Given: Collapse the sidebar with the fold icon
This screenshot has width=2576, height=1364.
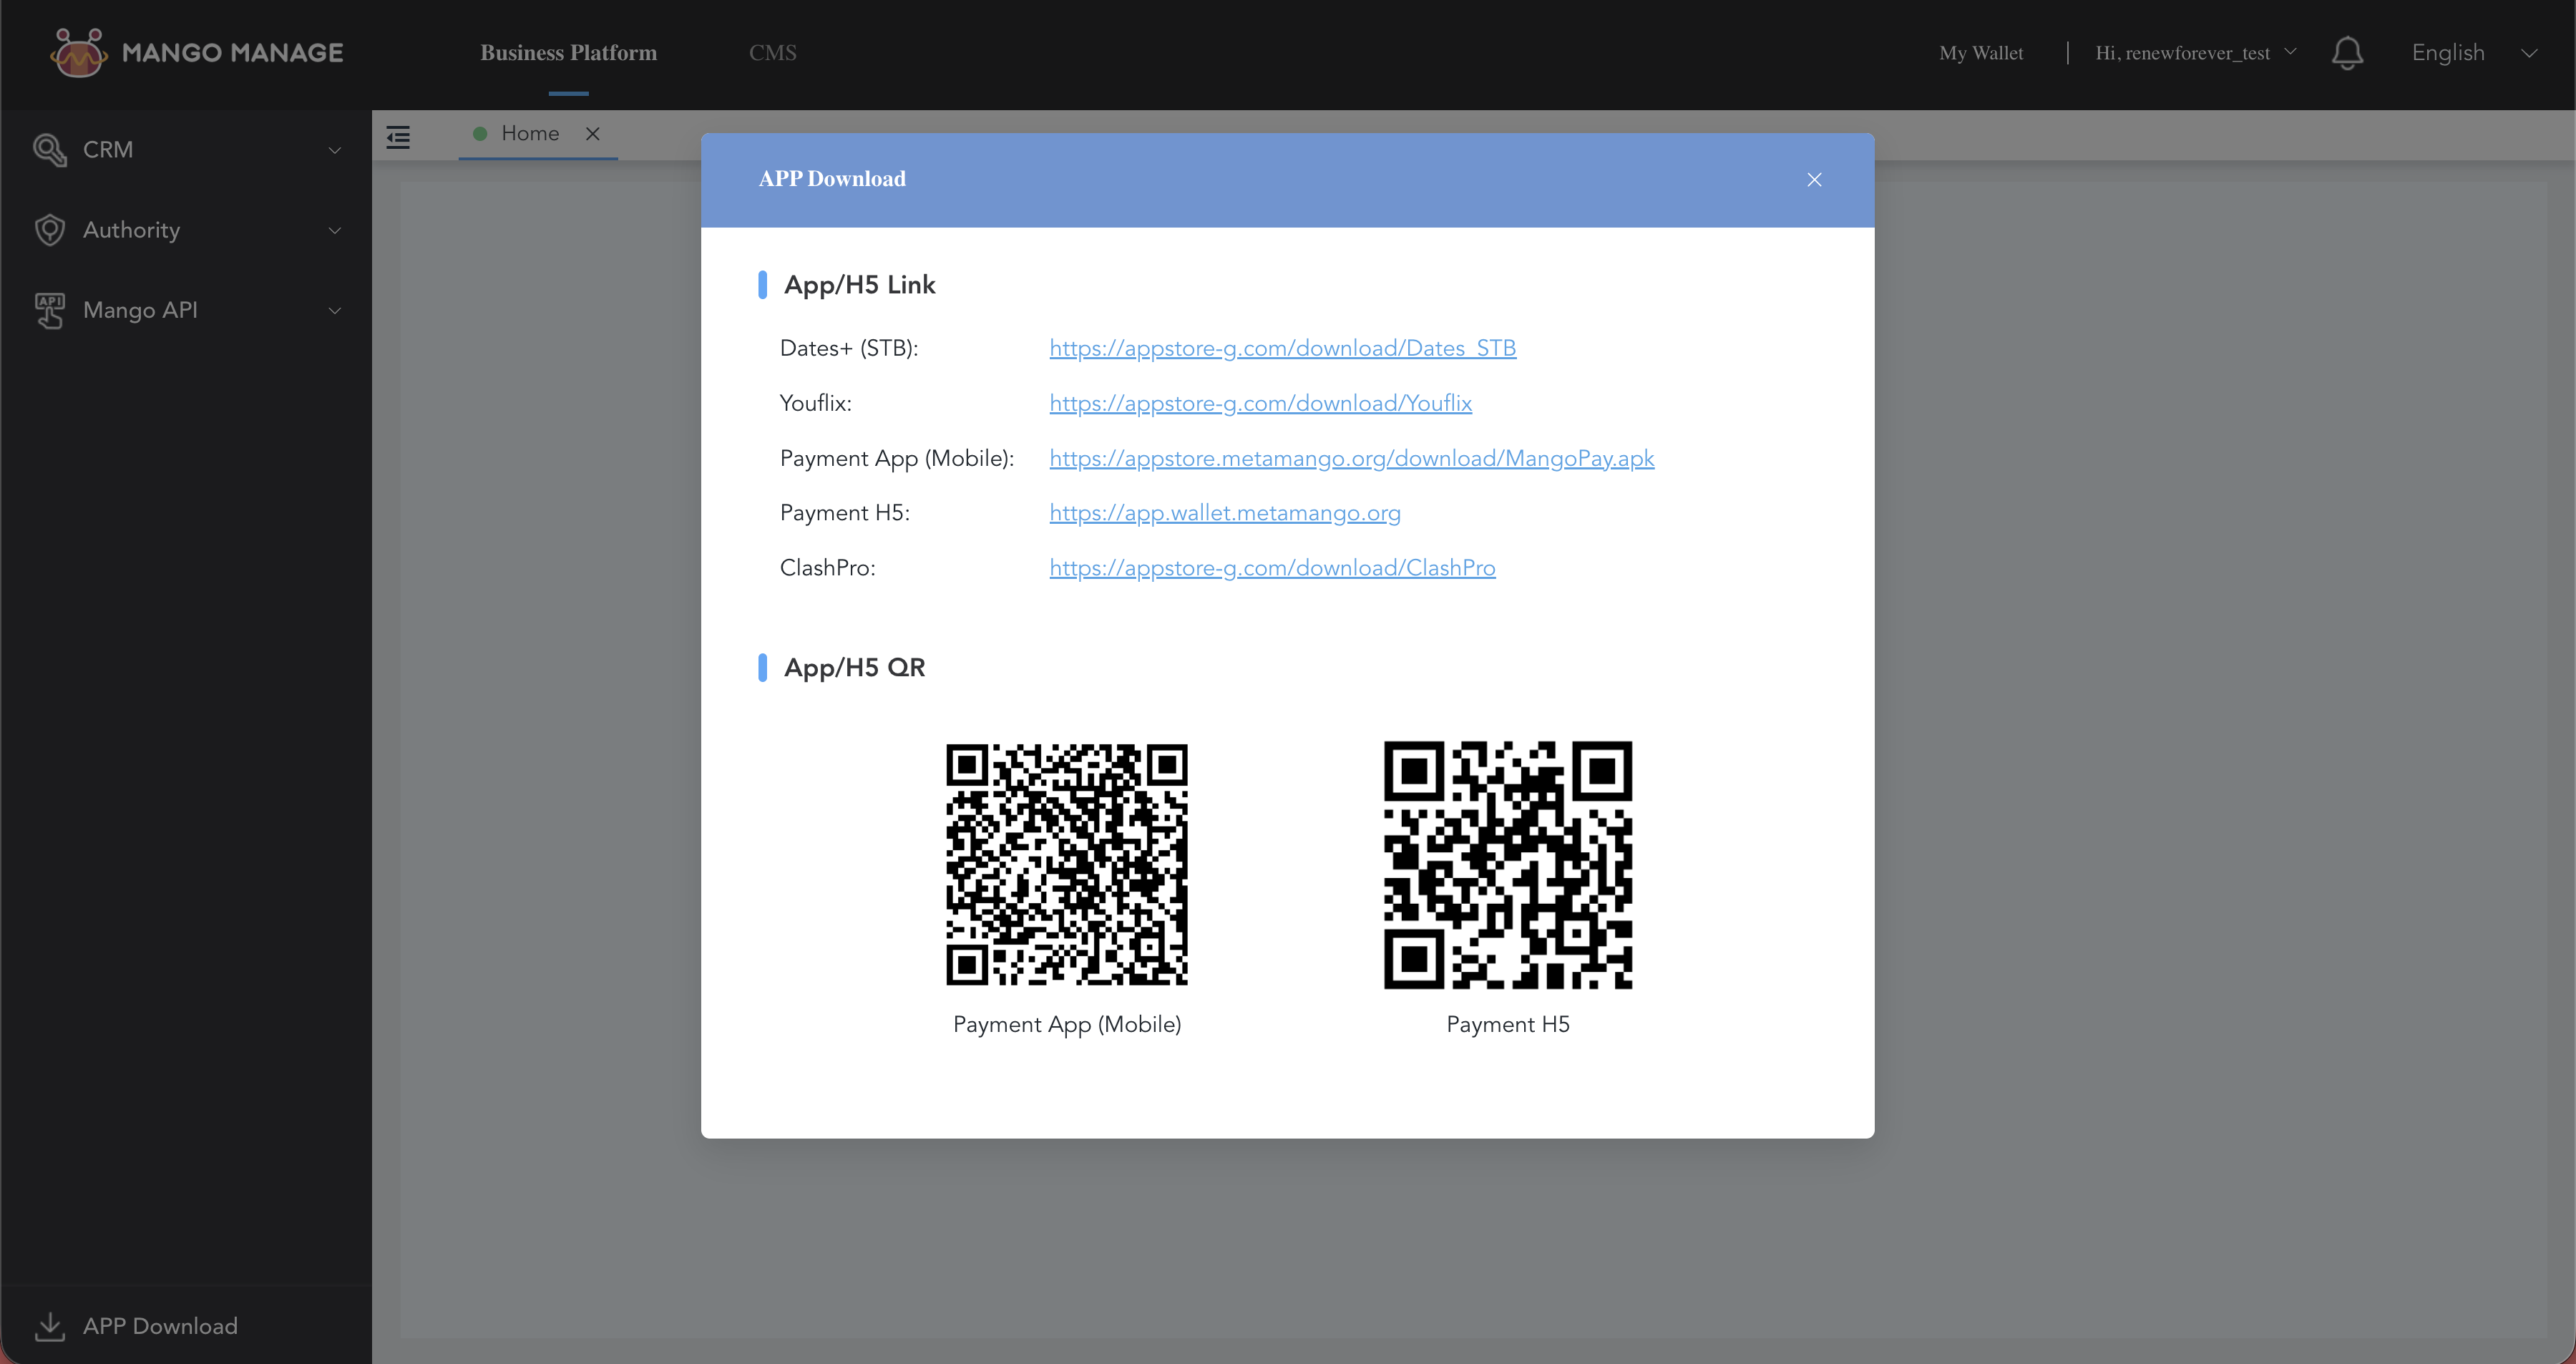Looking at the screenshot, I should coord(398,136).
